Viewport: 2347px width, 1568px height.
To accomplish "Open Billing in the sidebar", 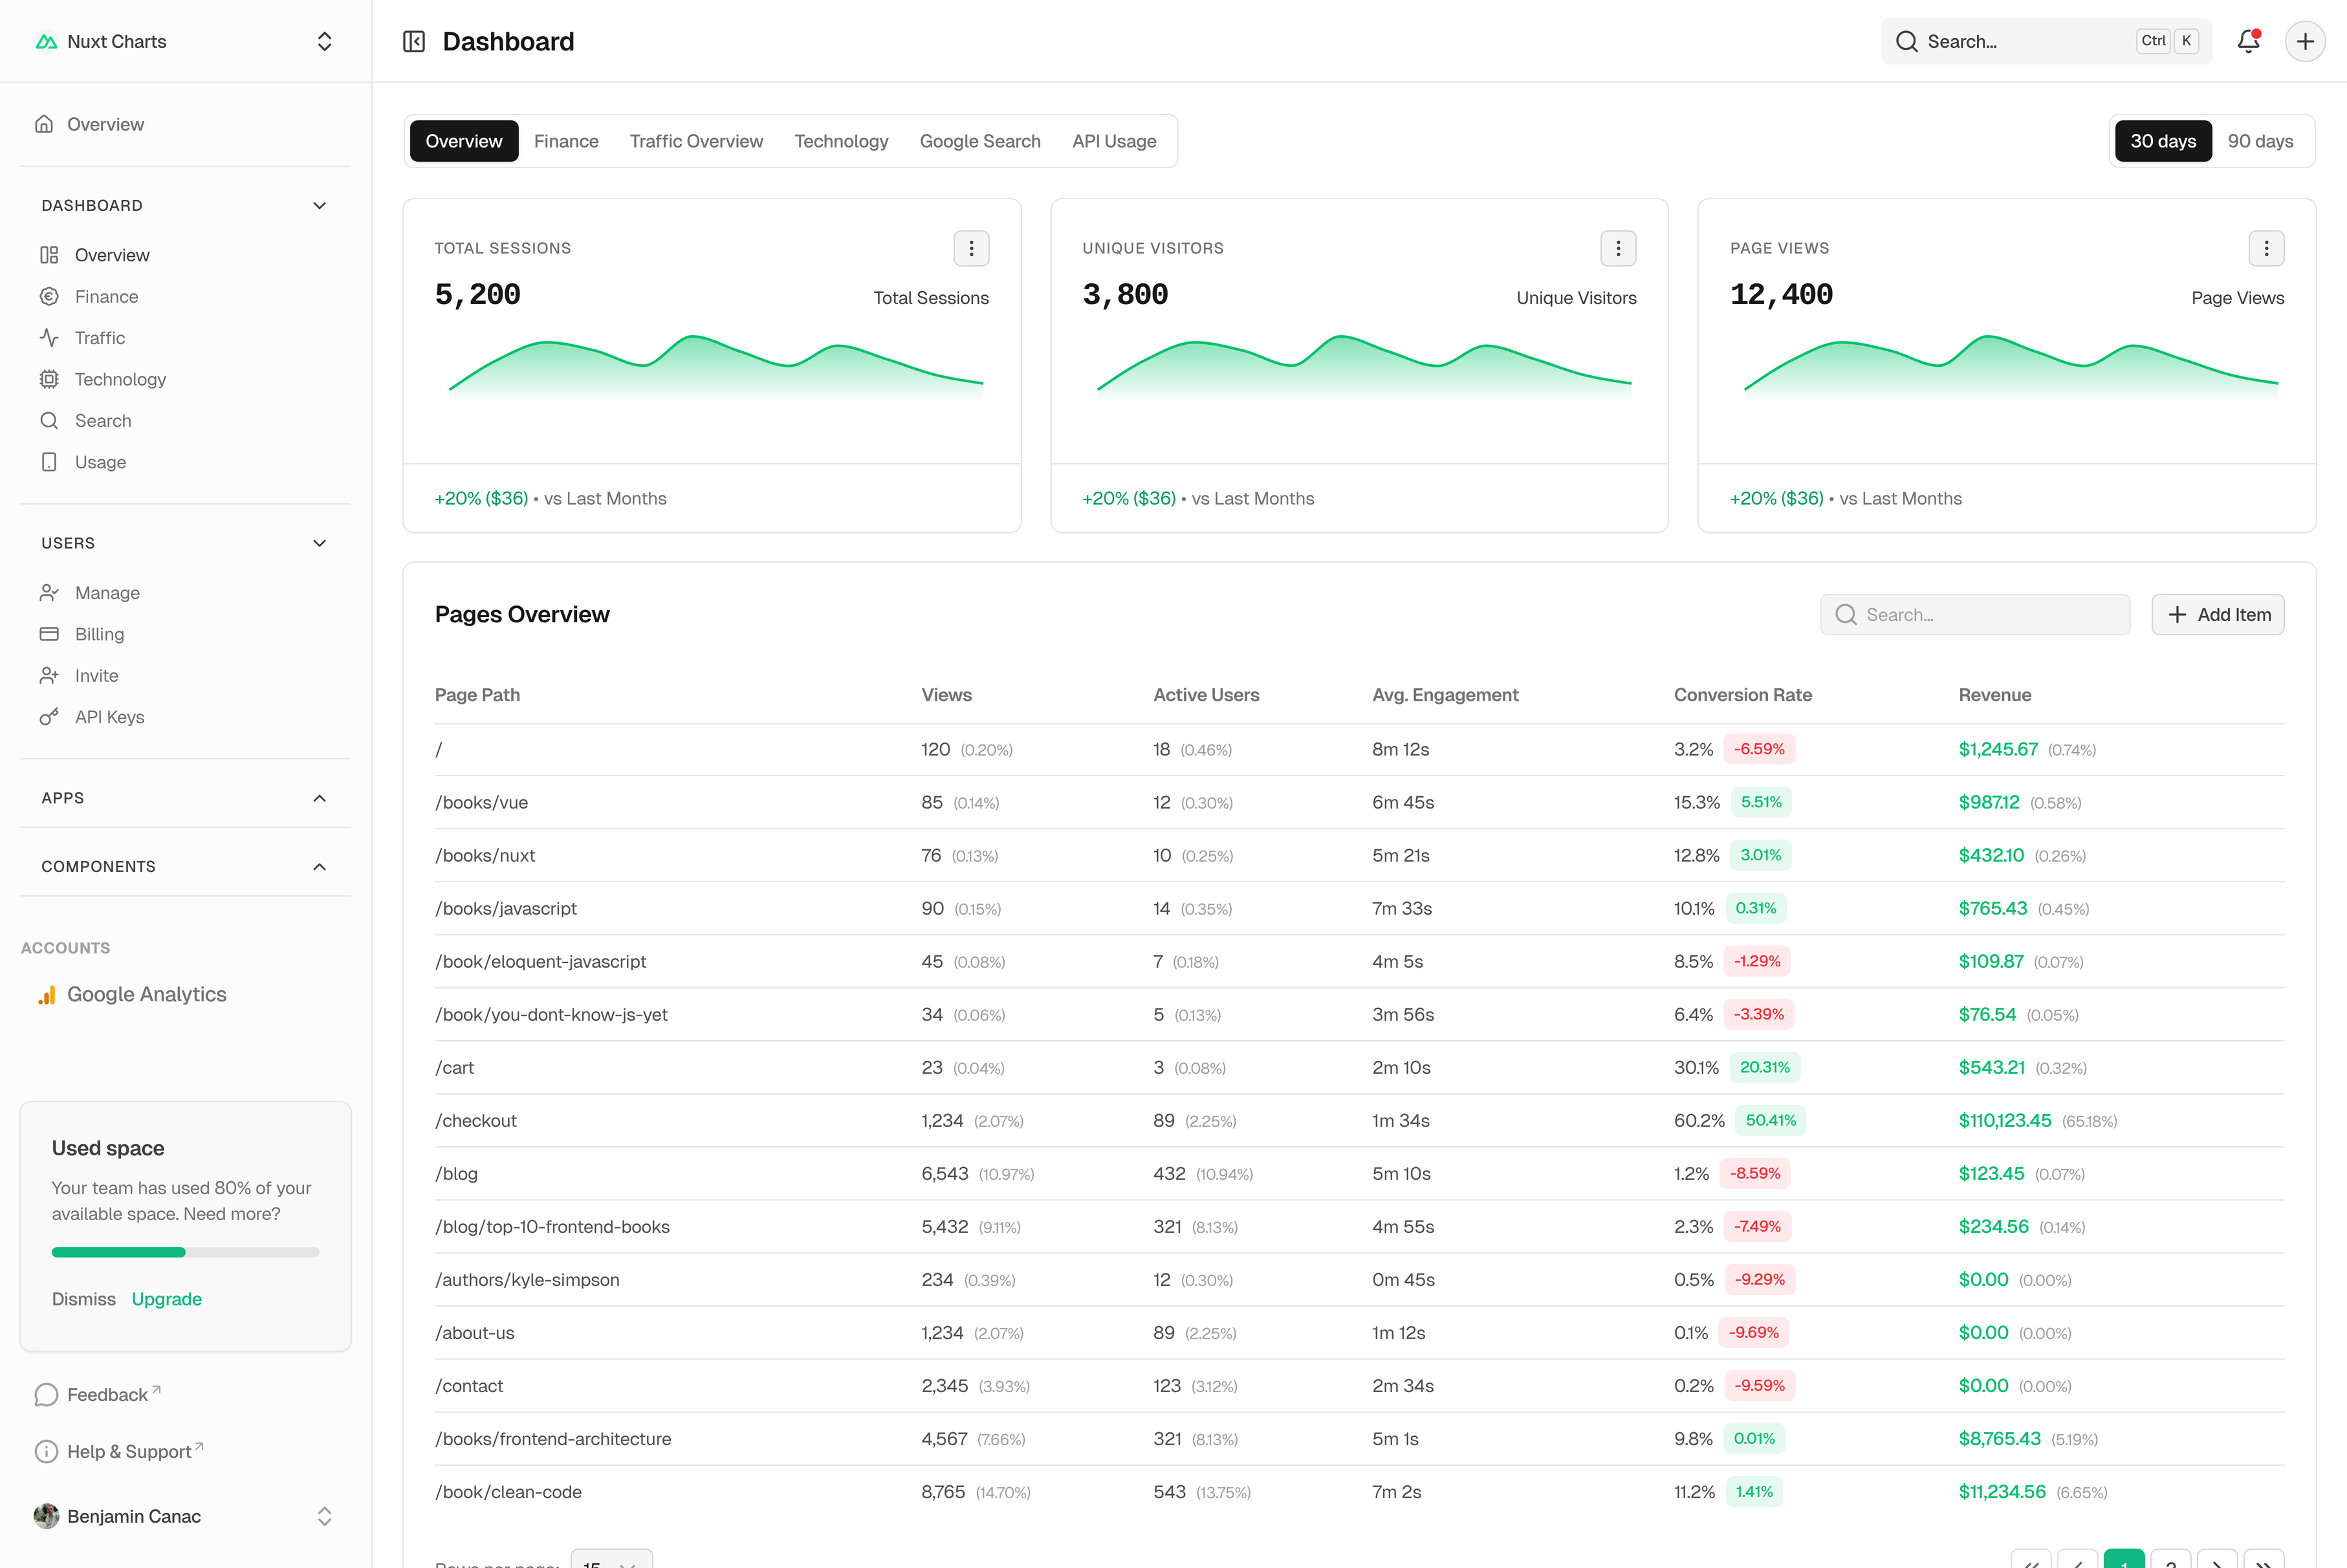I will [99, 634].
